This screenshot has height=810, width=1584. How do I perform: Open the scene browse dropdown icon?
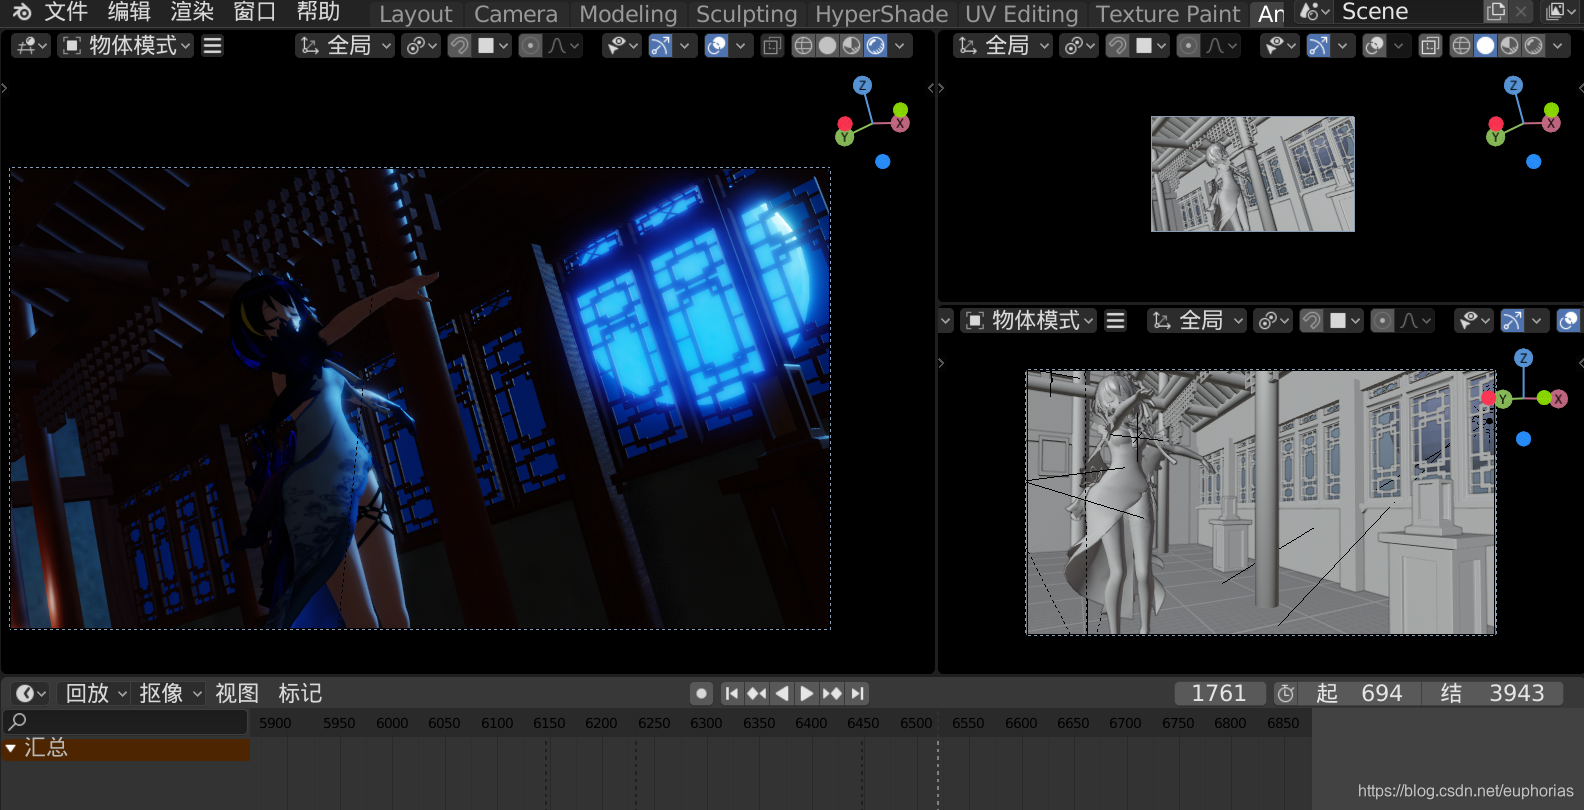pyautogui.click(x=1314, y=12)
